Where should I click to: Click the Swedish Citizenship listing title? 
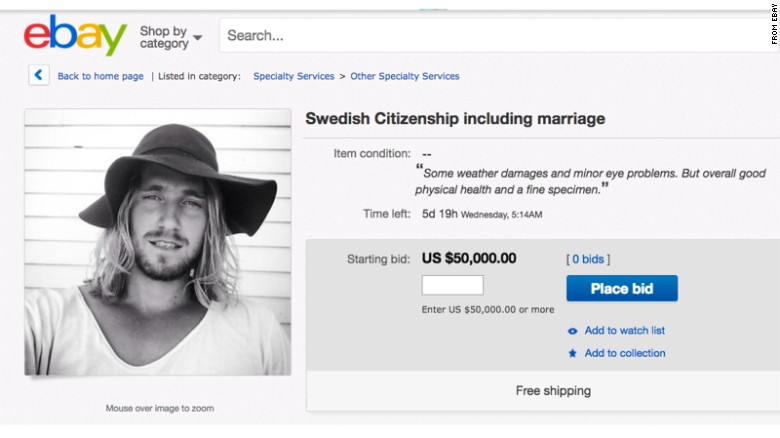454,119
